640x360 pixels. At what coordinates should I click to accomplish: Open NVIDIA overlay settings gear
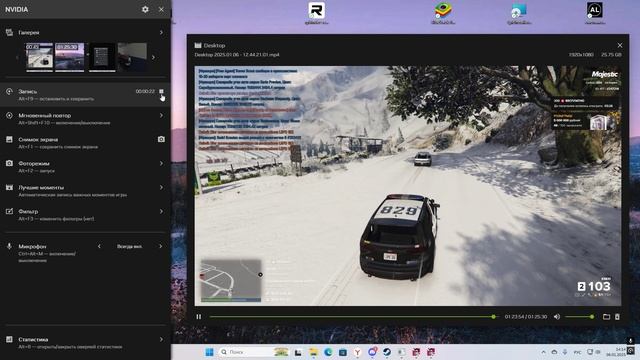coord(145,9)
